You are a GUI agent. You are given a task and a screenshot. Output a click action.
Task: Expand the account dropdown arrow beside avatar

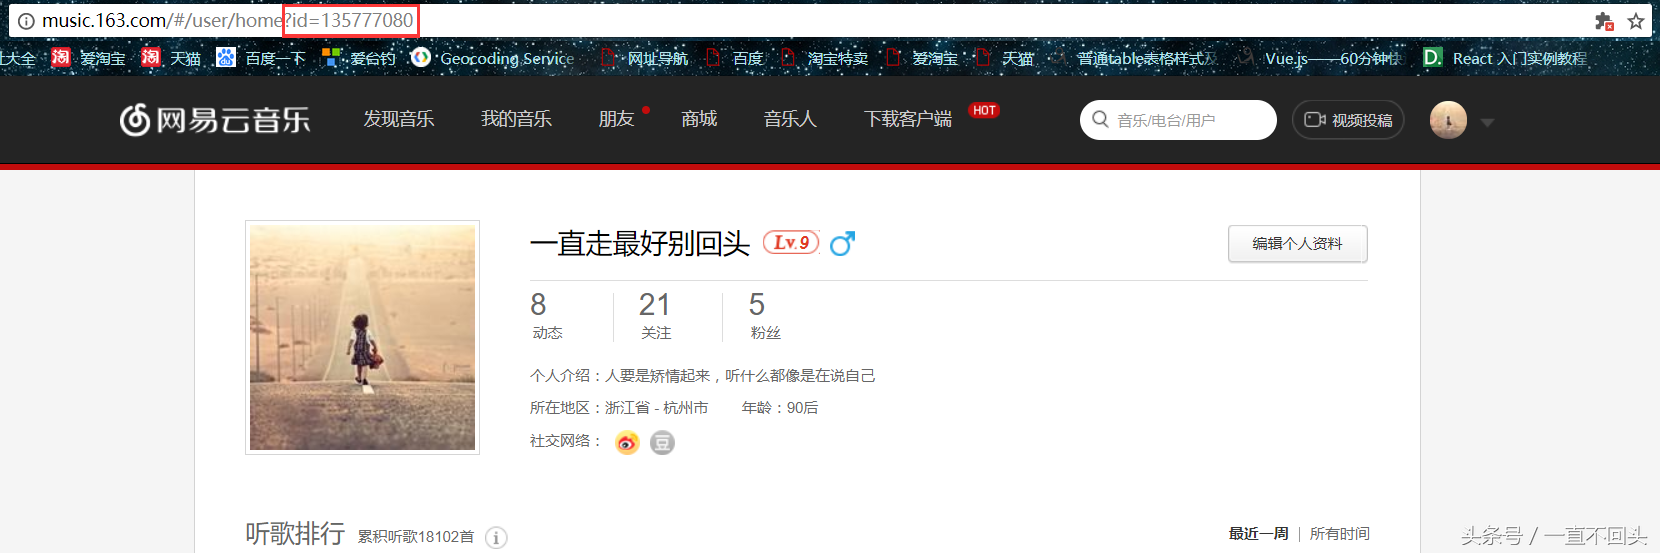1487,122
